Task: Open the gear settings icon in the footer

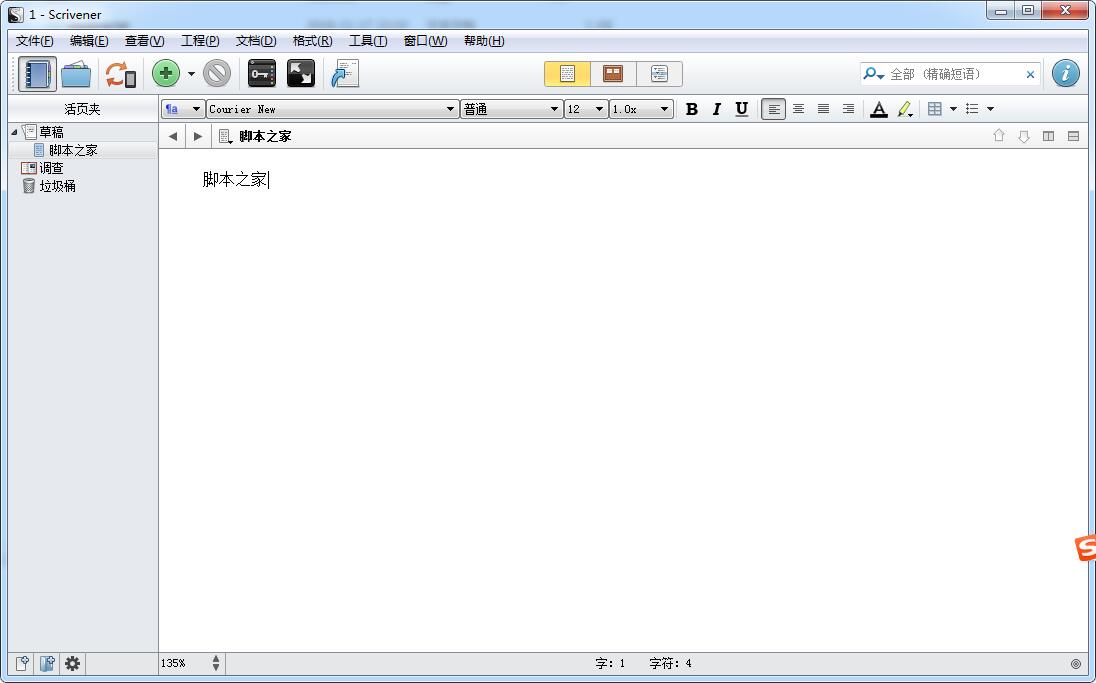Action: point(72,663)
